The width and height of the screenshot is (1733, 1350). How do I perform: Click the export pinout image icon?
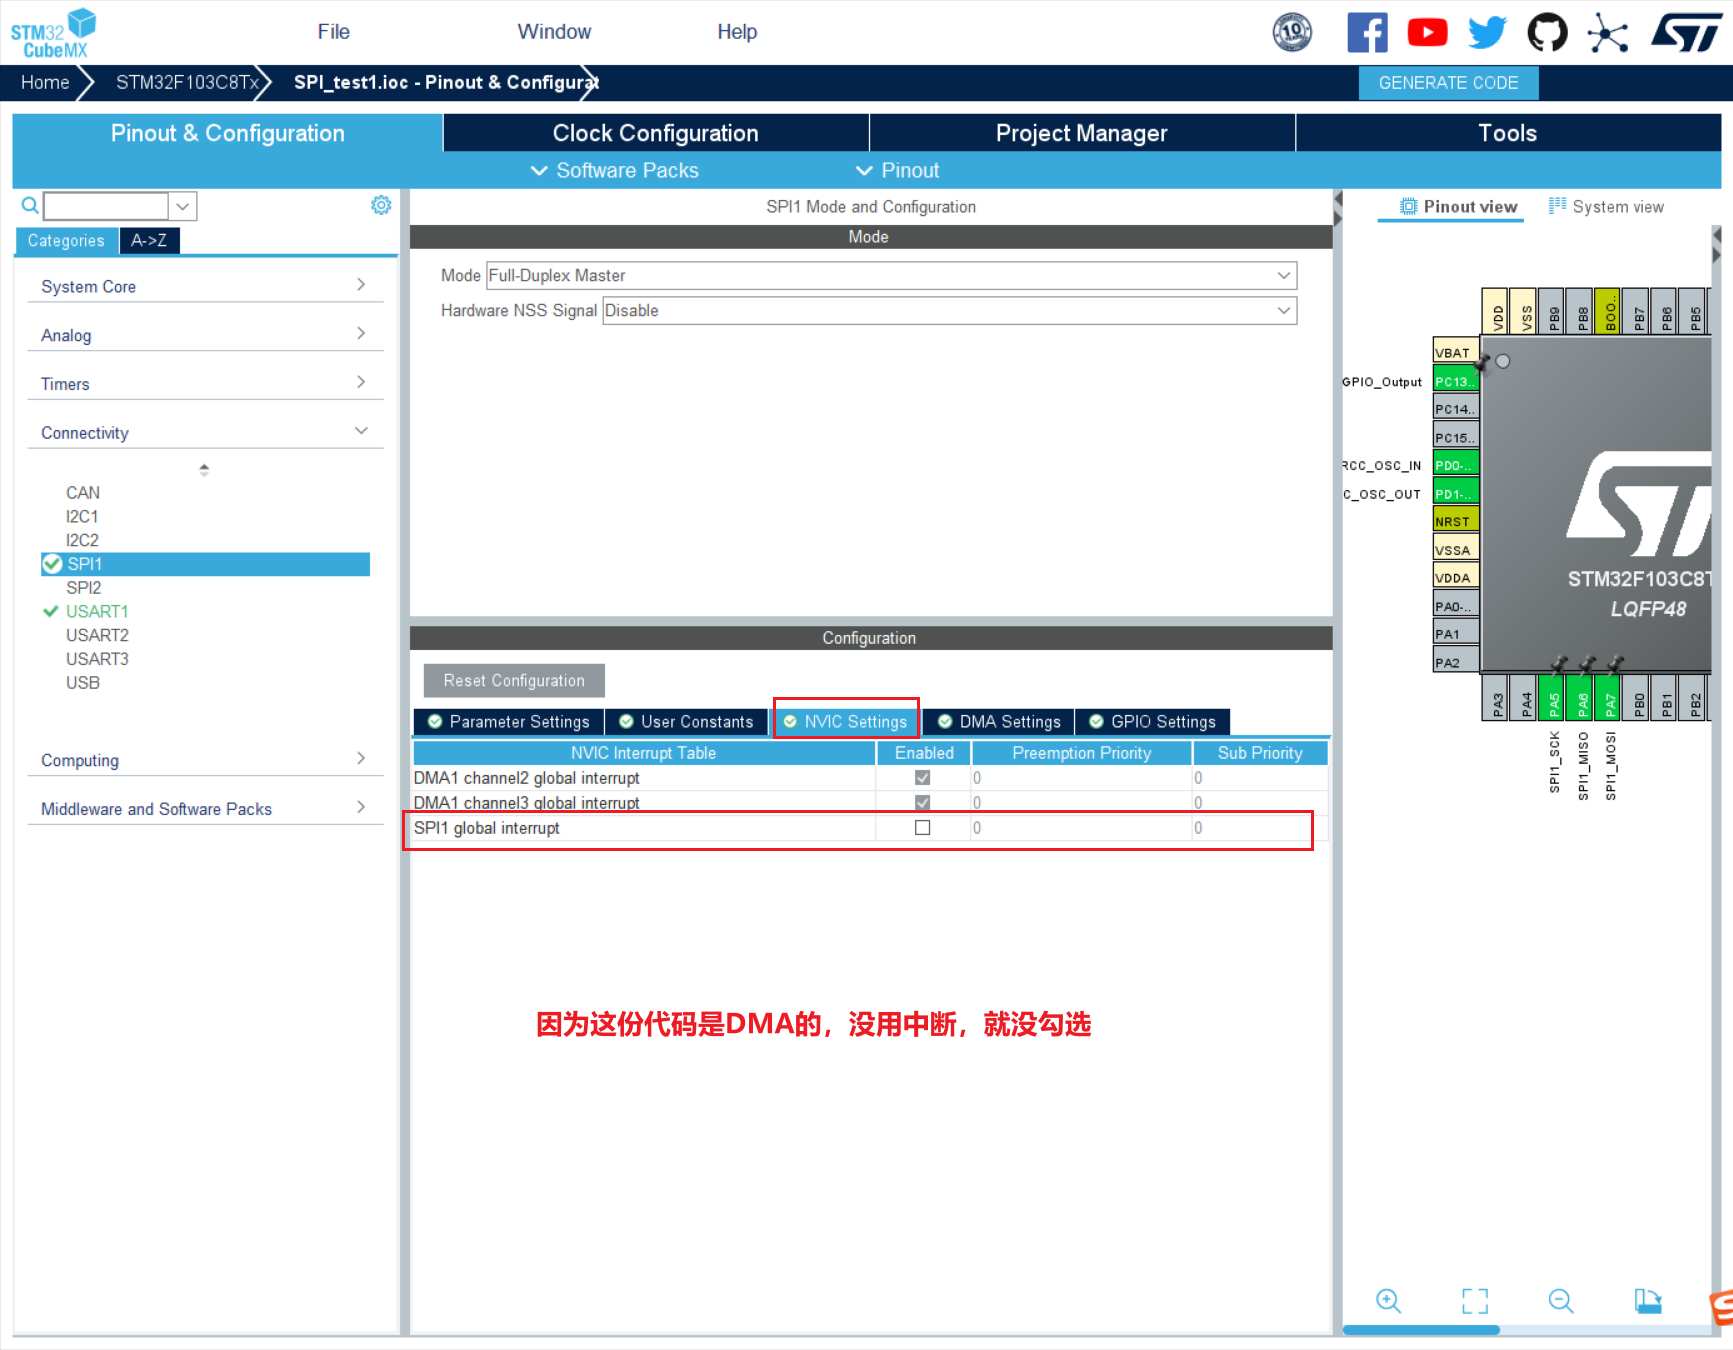1647,1300
